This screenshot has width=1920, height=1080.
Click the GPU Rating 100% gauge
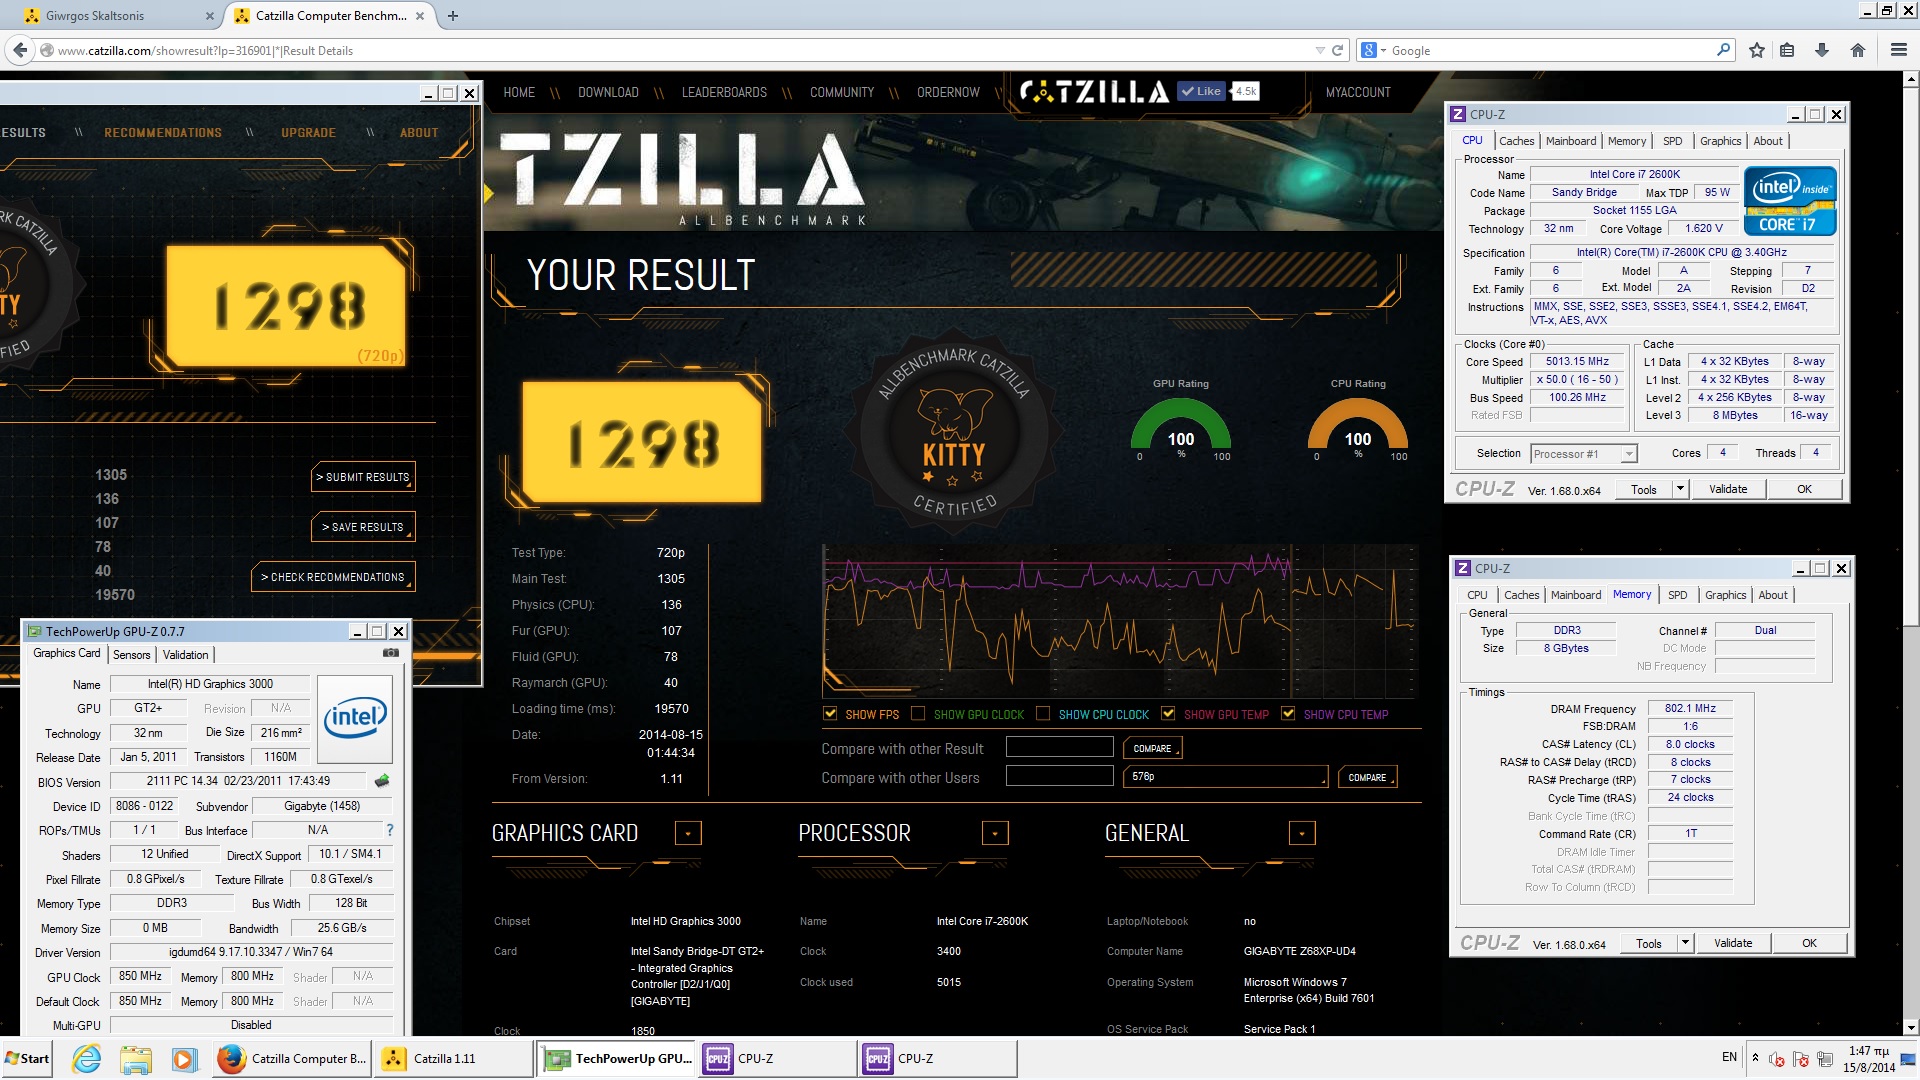1181,428
